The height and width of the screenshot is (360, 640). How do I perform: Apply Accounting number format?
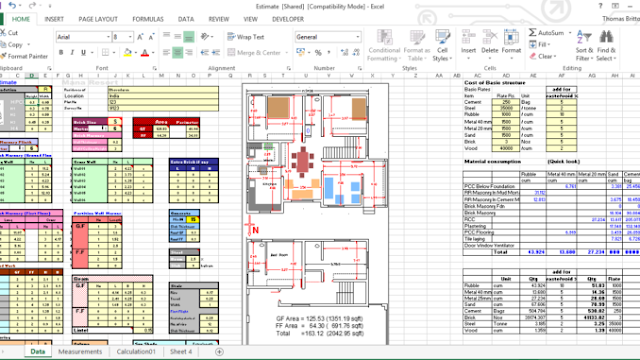coord(301,52)
